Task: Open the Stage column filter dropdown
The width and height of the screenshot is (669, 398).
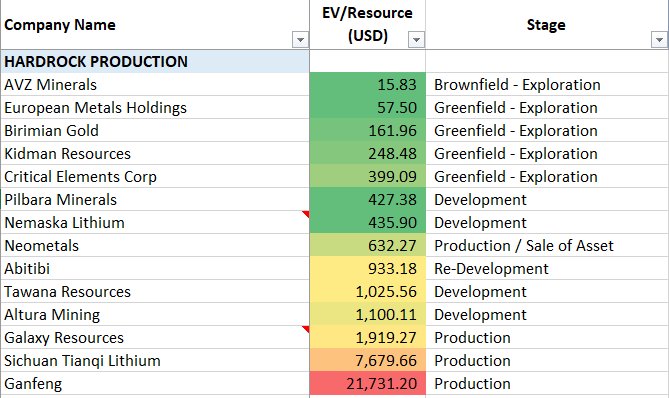Action: [659, 40]
